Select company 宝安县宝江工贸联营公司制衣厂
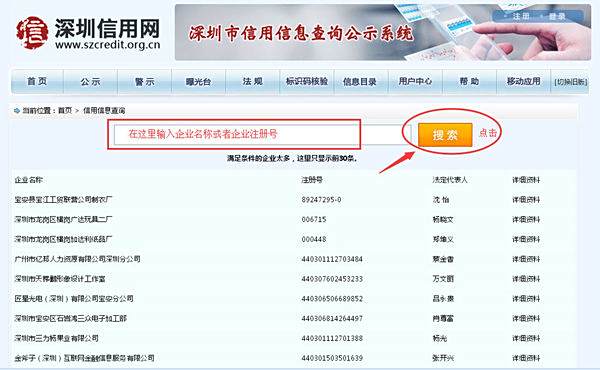Image resolution: width=600 pixels, height=370 pixels. coord(64,200)
